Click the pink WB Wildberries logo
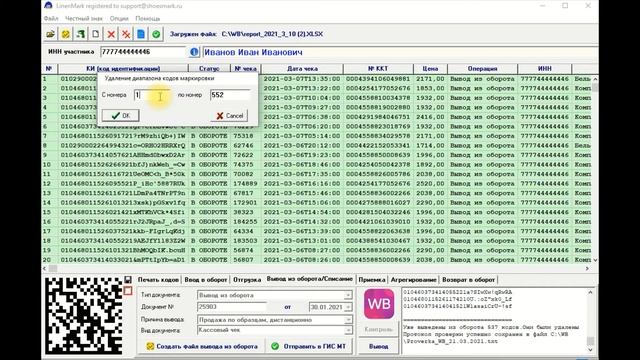This screenshot has width=640, height=360. tap(379, 304)
